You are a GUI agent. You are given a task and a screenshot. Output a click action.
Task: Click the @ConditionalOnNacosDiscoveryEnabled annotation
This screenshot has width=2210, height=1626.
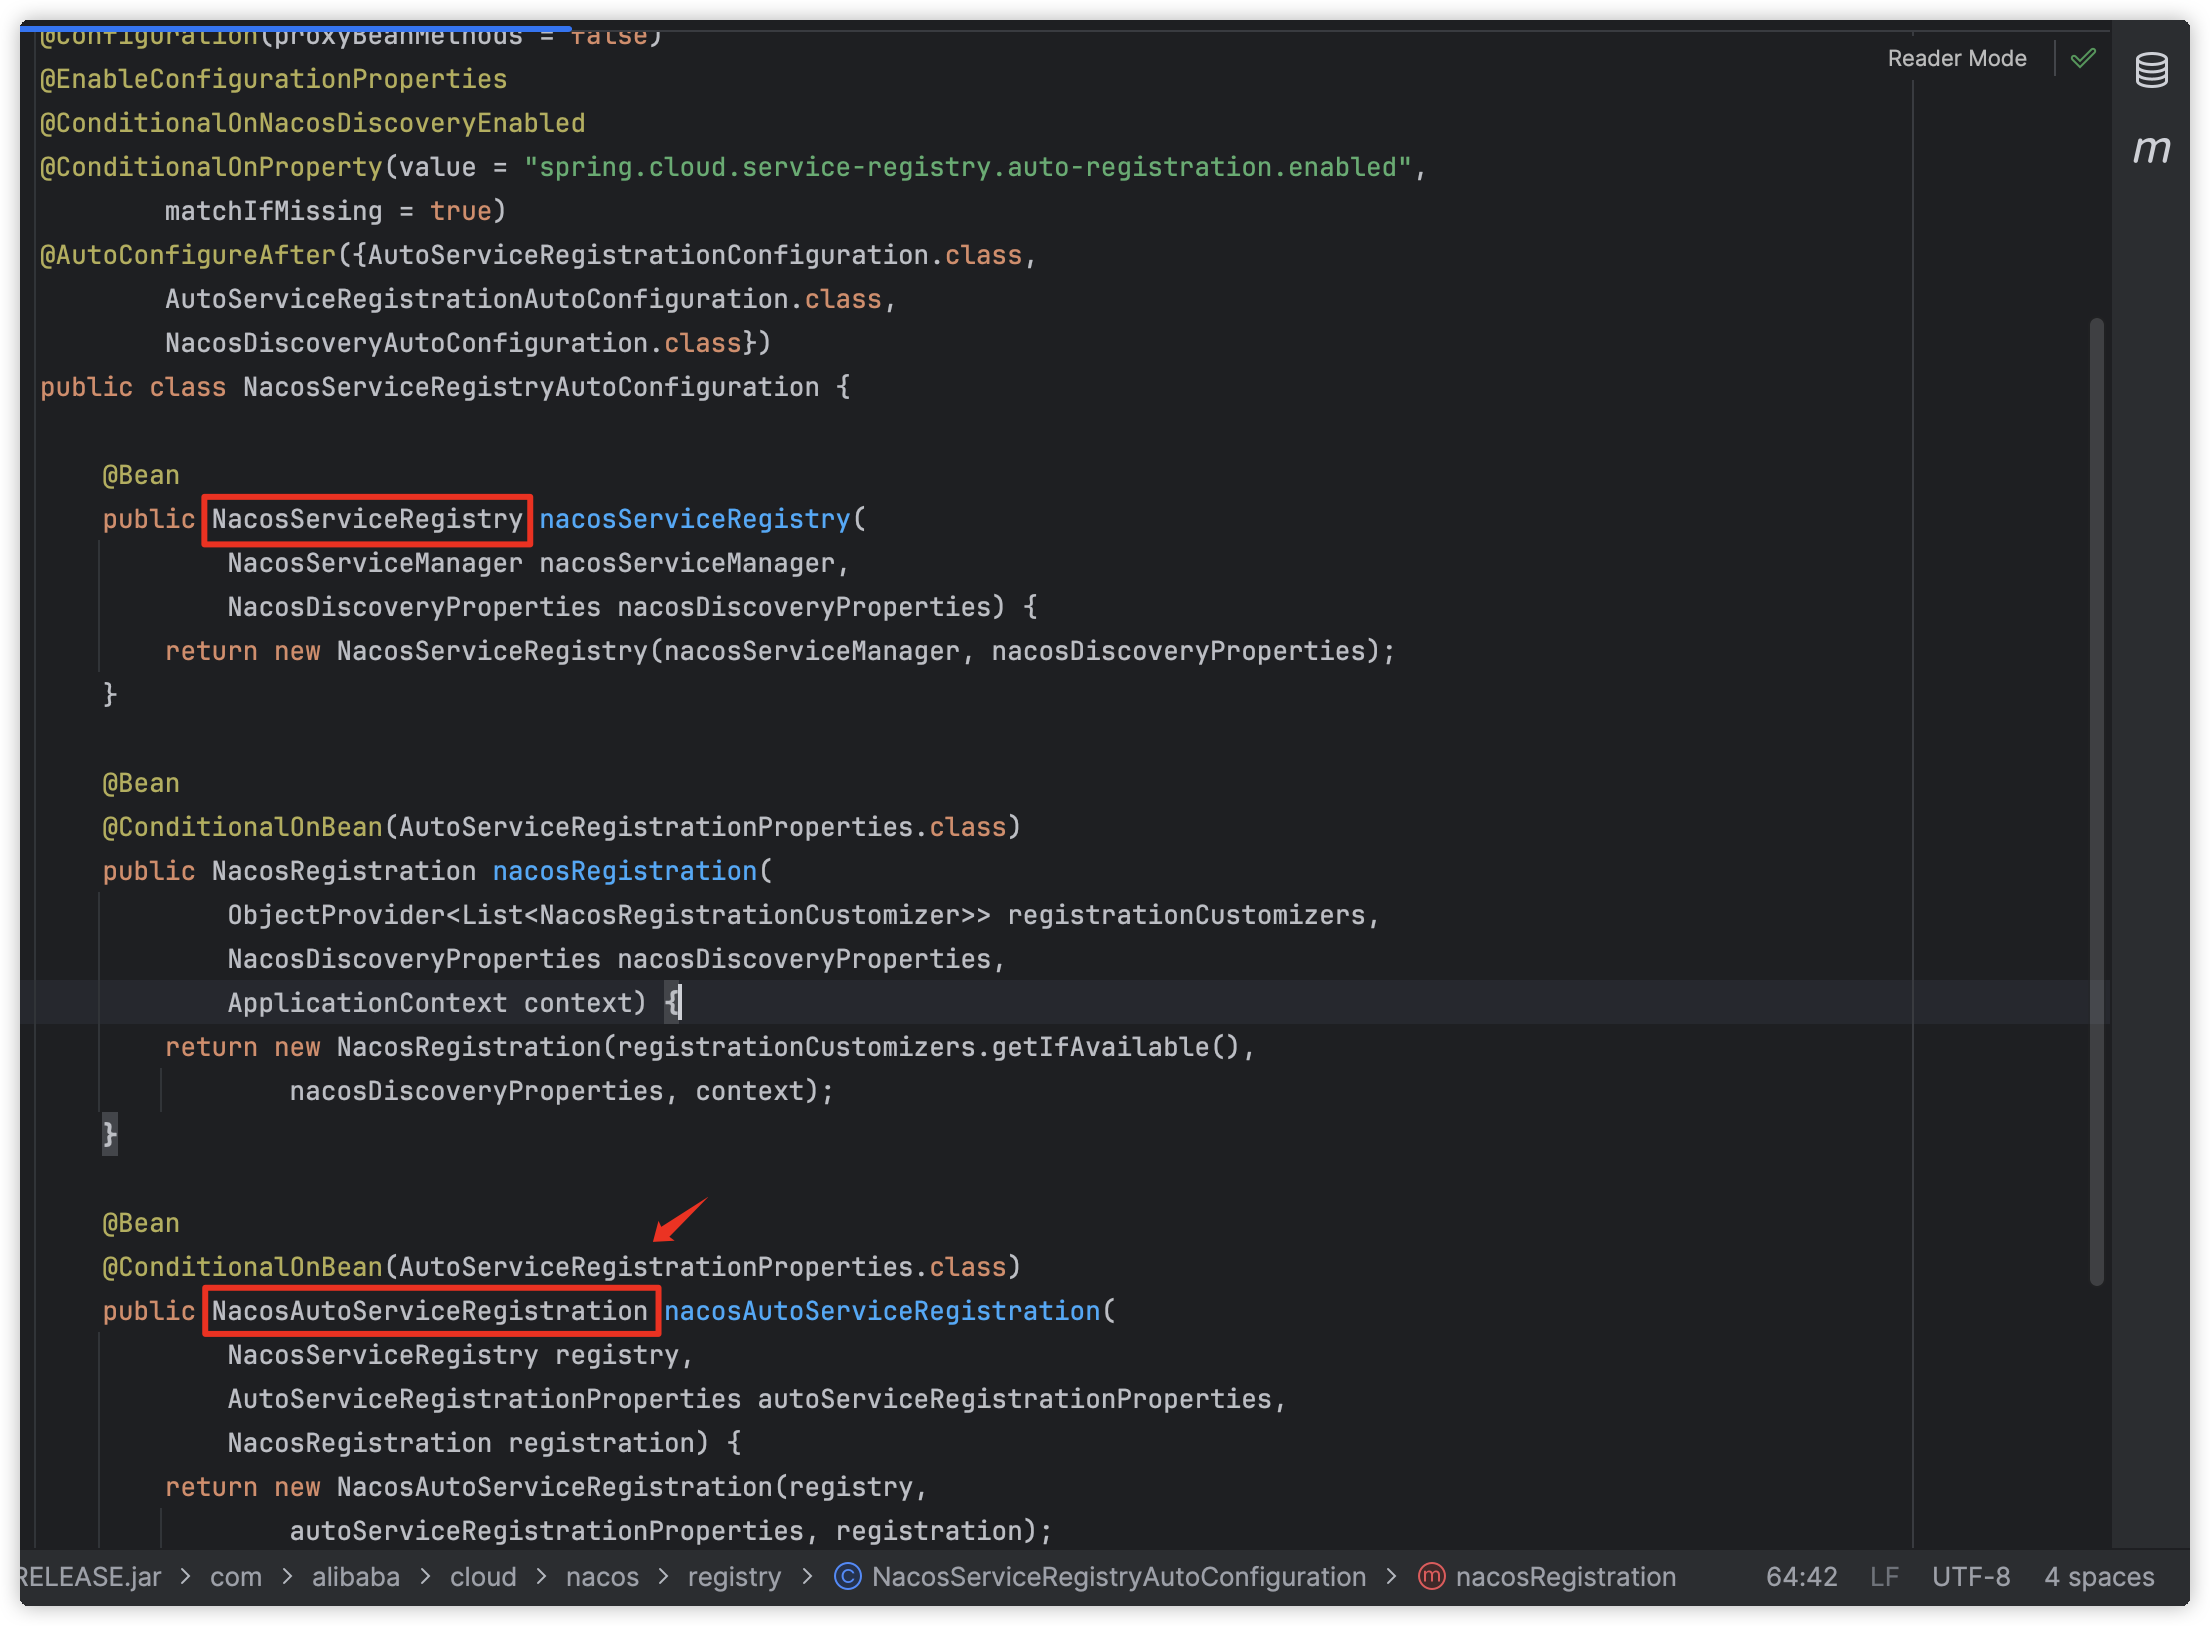click(312, 122)
